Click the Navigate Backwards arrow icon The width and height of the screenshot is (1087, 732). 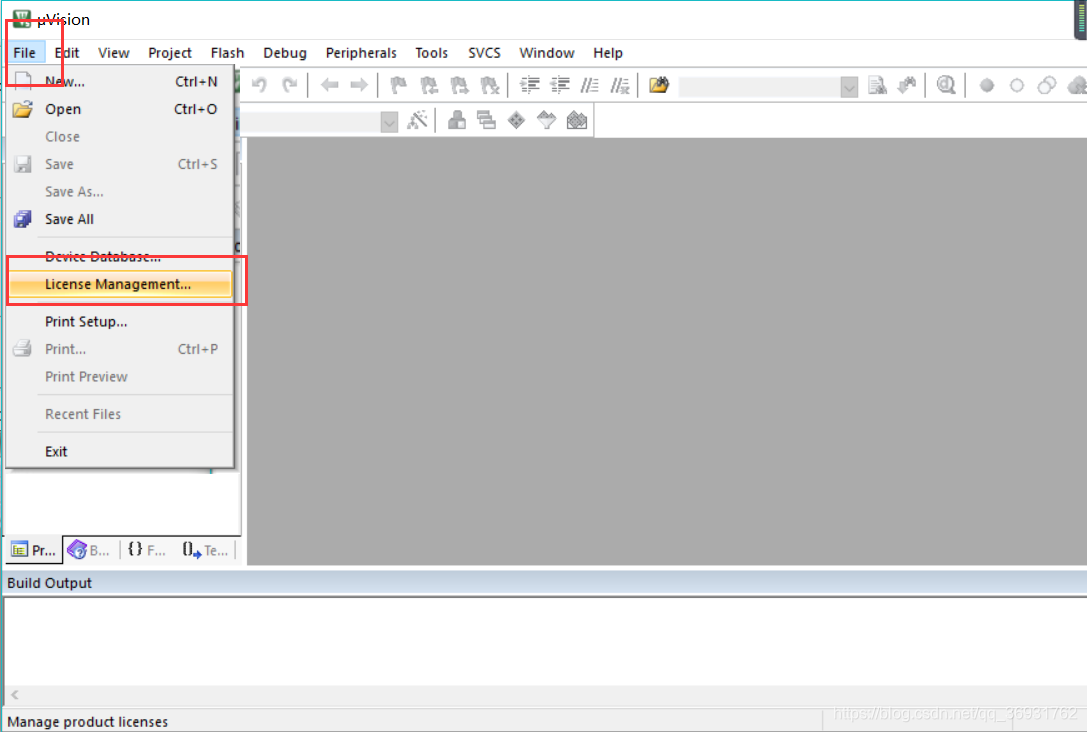pos(329,85)
